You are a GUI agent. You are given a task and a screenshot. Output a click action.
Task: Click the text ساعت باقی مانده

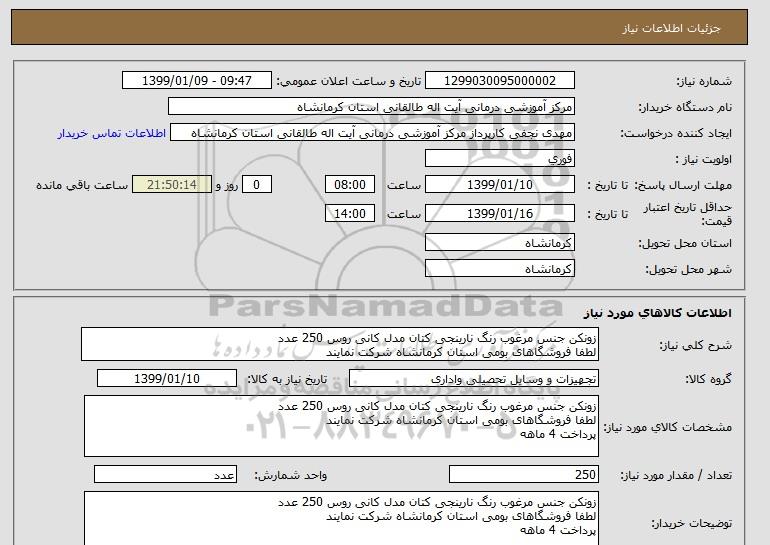(82, 185)
